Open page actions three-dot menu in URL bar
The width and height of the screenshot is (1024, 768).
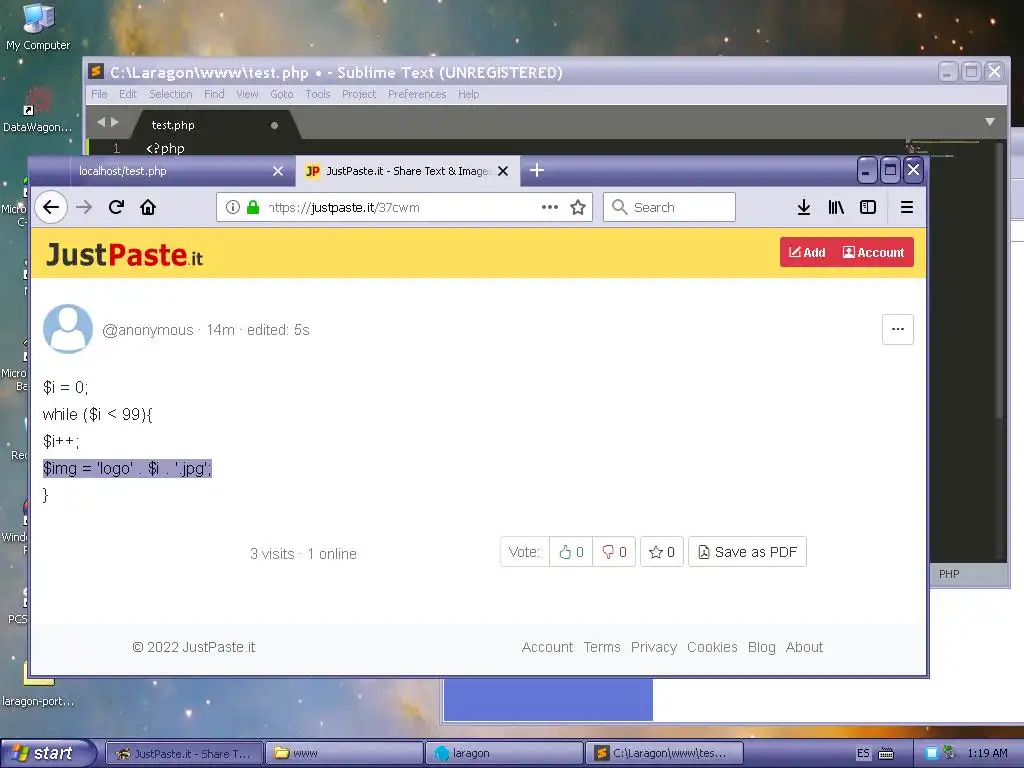tap(550, 207)
